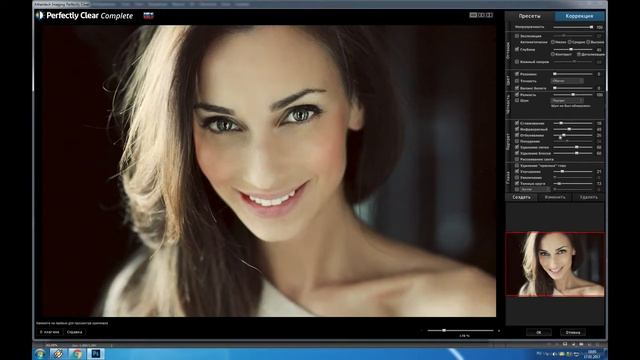Enable the Шум checkbox

[517, 100]
